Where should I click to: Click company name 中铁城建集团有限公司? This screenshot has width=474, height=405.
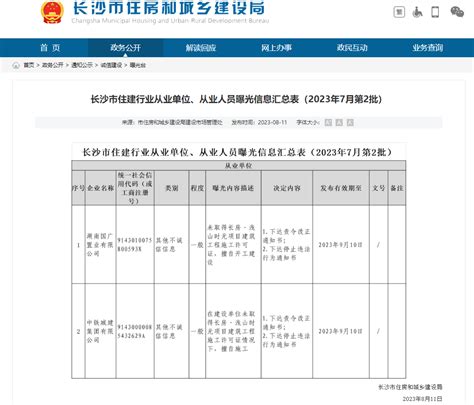tap(100, 331)
